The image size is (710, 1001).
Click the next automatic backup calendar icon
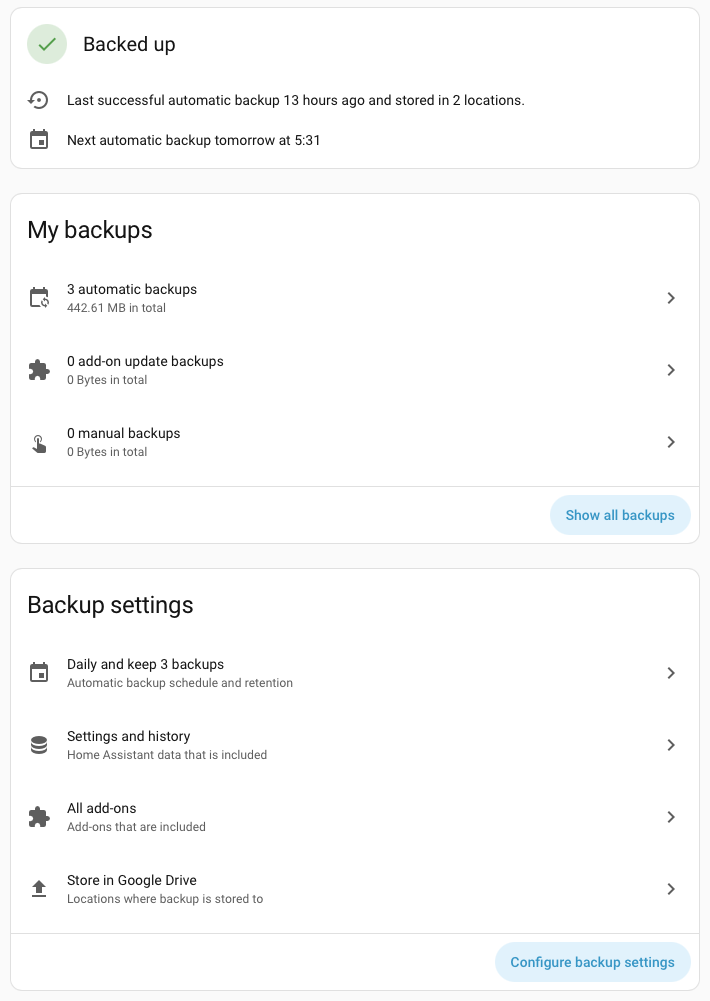(39, 140)
